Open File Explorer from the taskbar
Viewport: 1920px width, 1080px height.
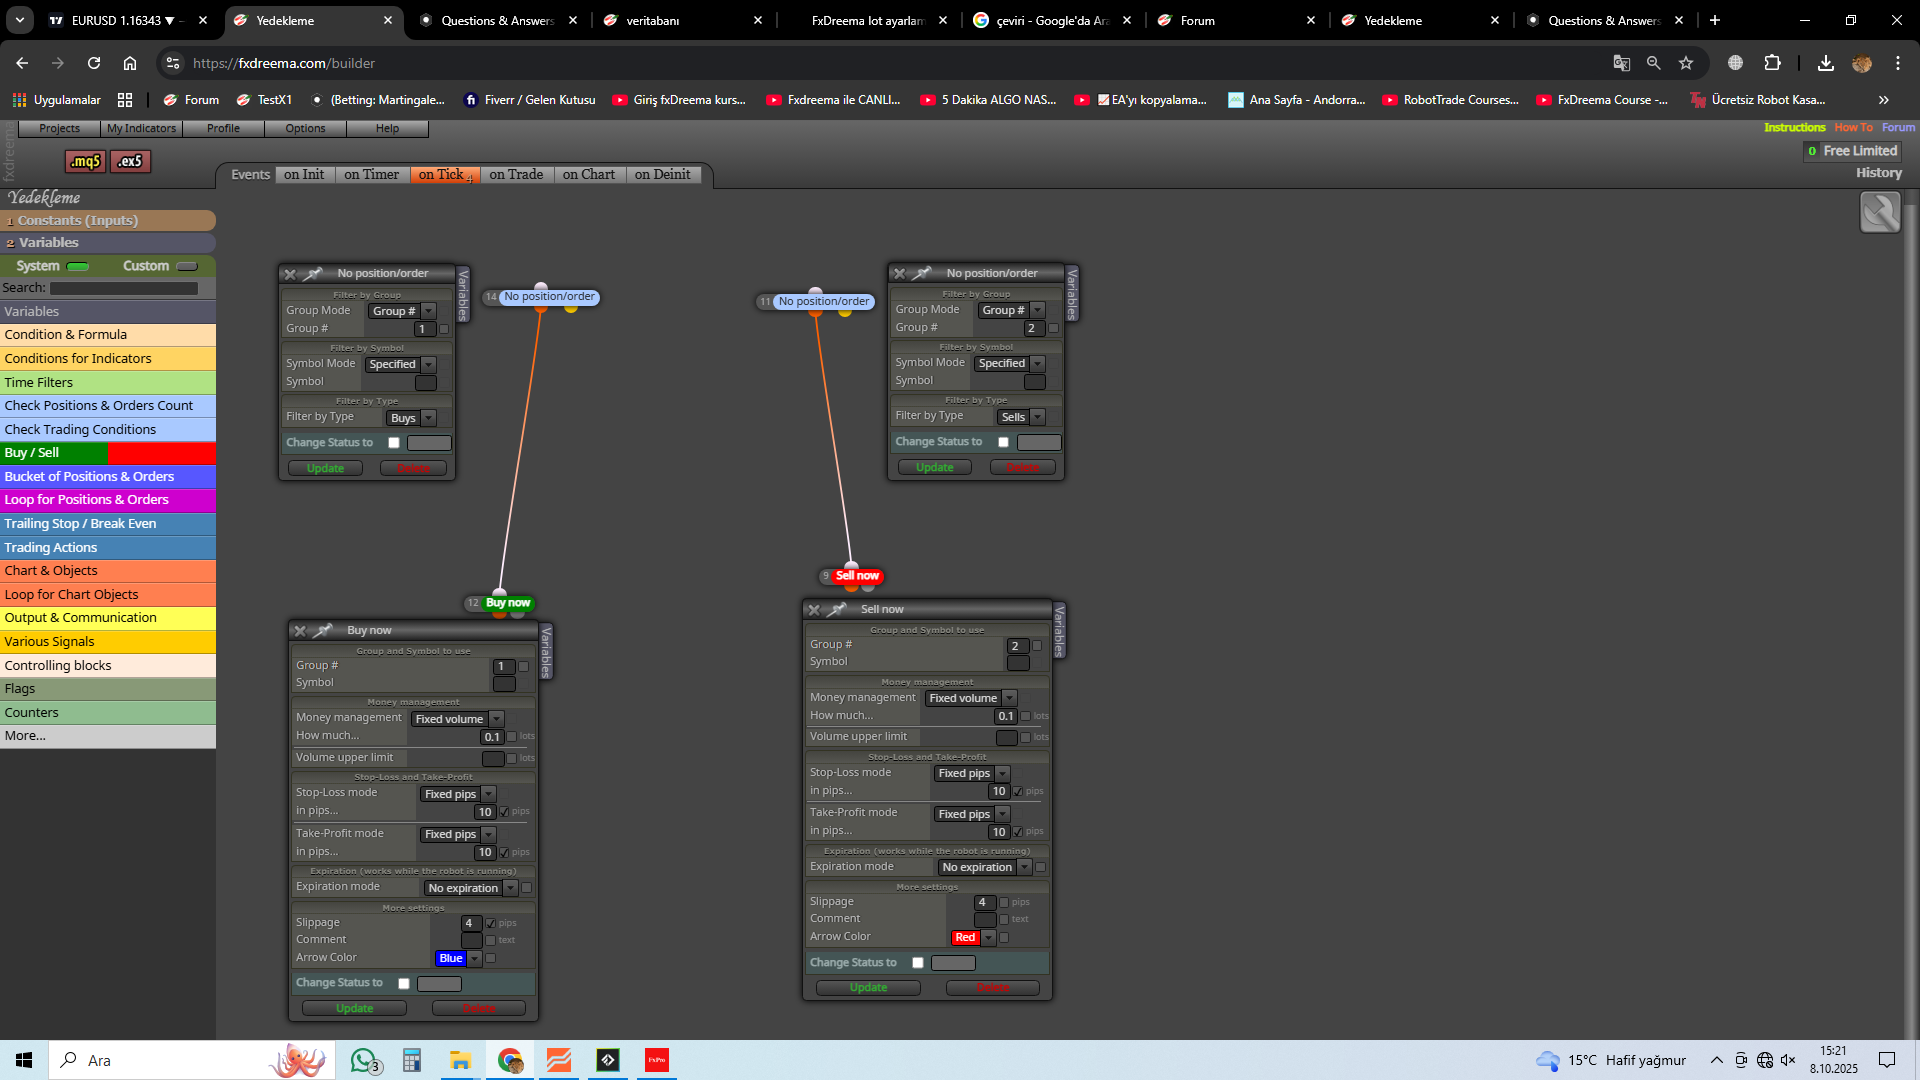coord(460,1060)
